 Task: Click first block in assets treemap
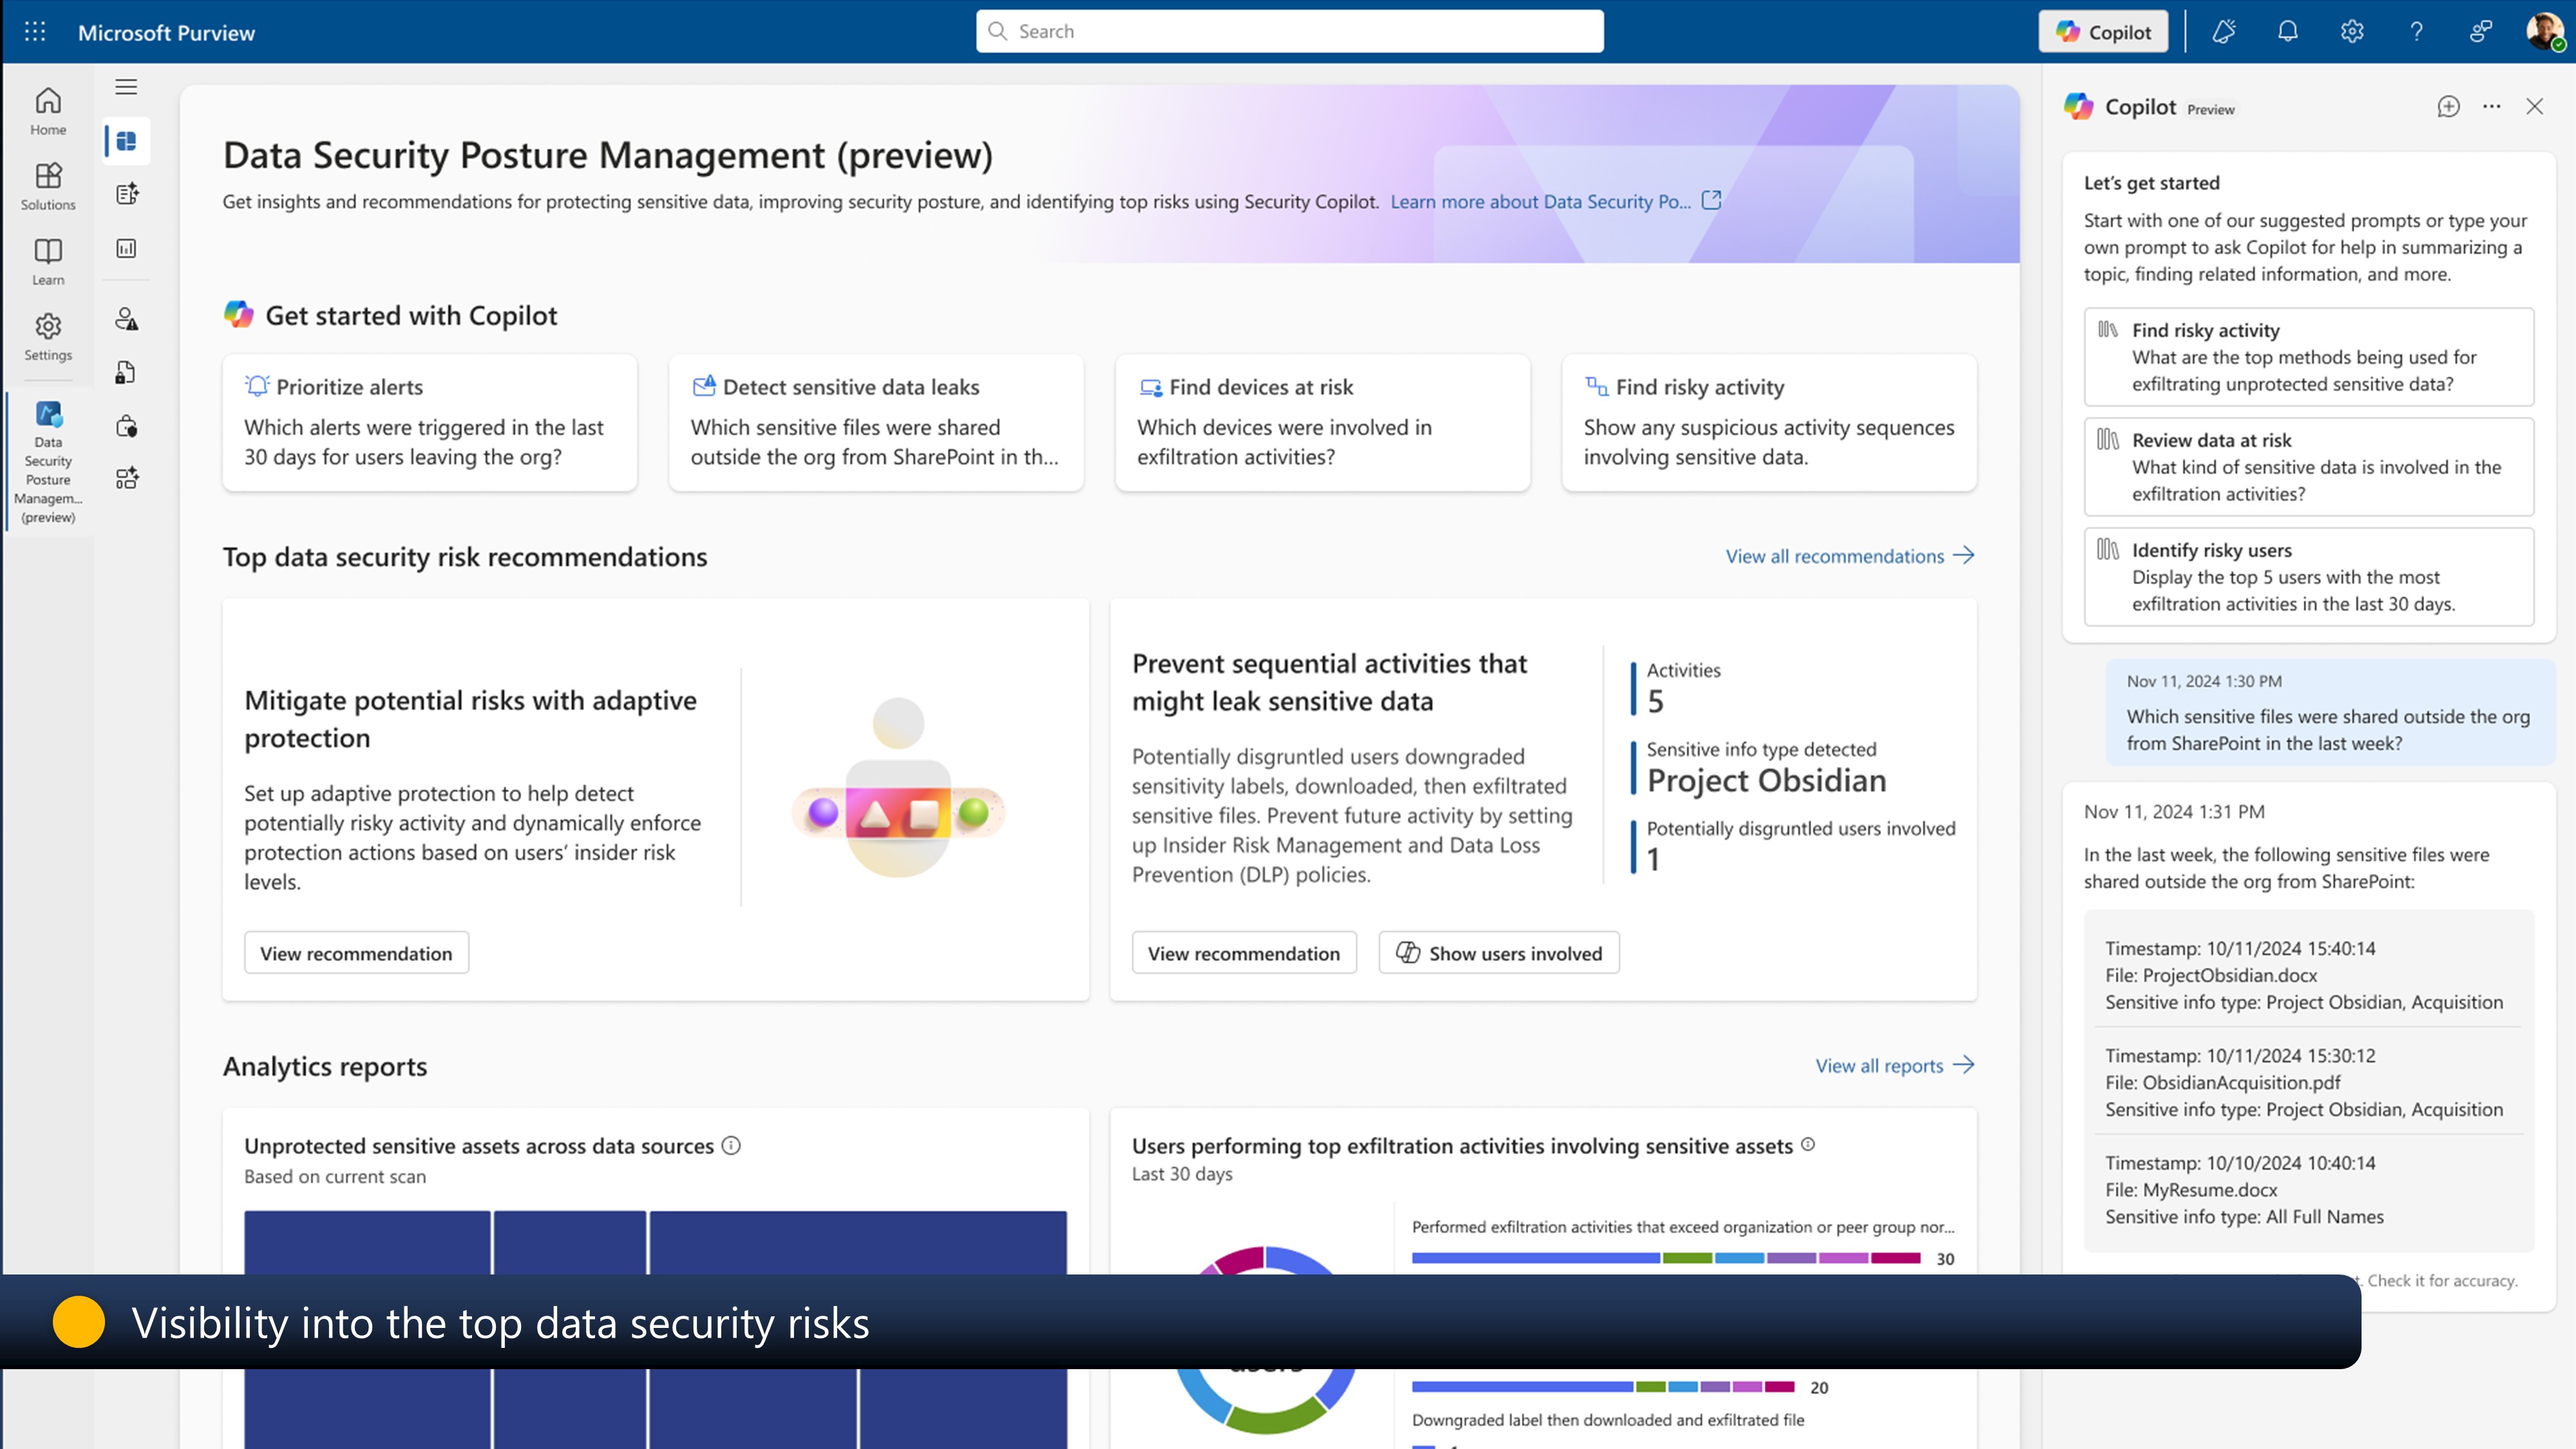367,1242
